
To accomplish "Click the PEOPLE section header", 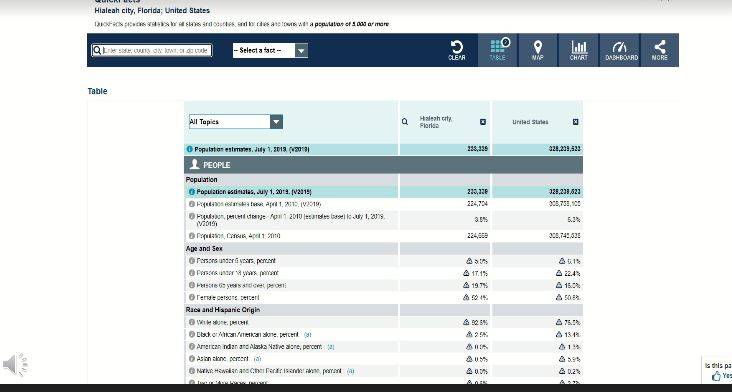I will point(383,165).
